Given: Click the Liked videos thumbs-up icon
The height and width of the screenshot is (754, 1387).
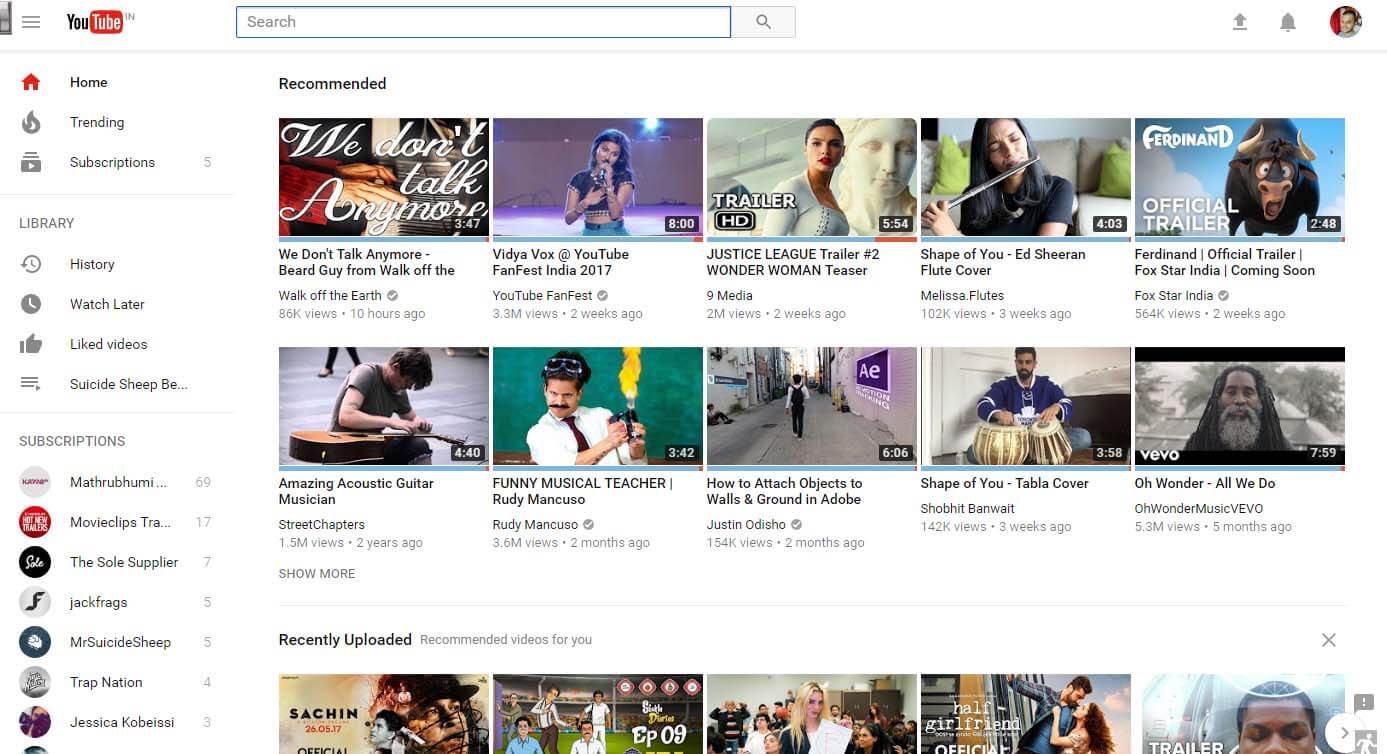Looking at the screenshot, I should 31,344.
